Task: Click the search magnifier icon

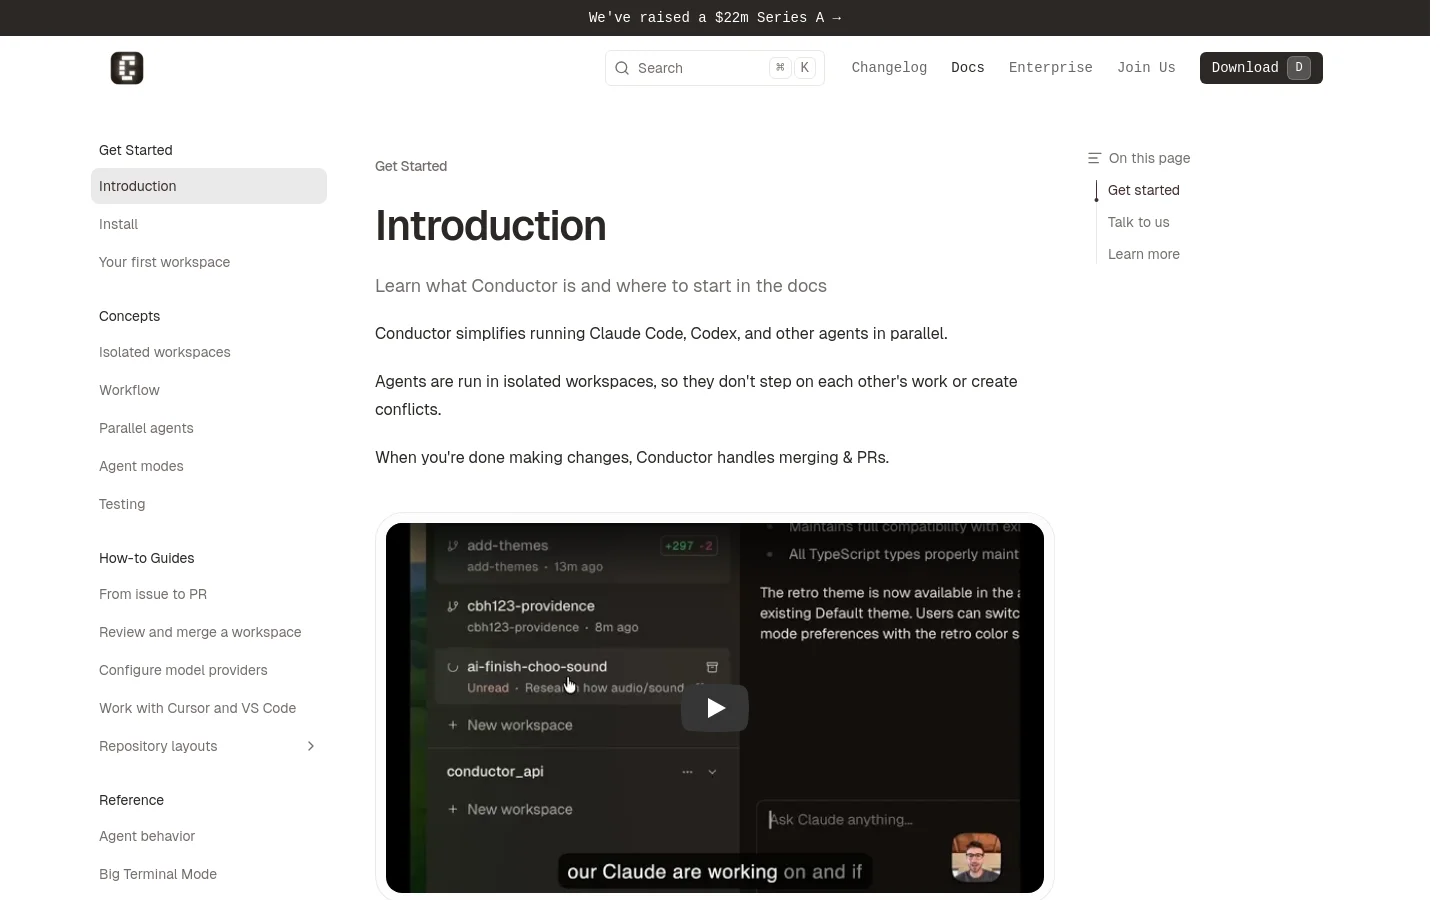Action: [622, 68]
